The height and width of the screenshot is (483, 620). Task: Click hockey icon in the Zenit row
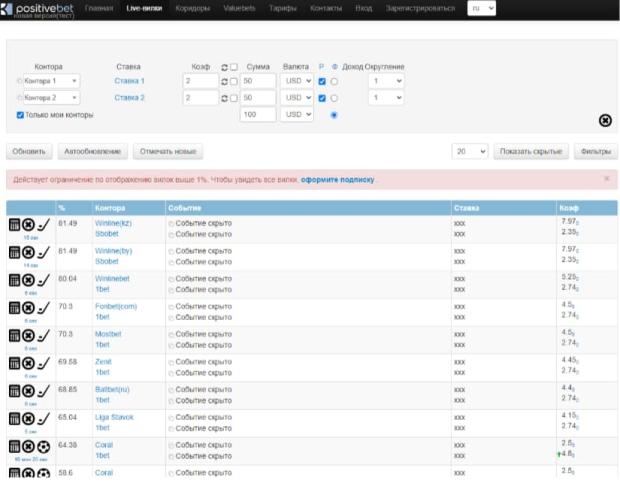click(x=43, y=363)
